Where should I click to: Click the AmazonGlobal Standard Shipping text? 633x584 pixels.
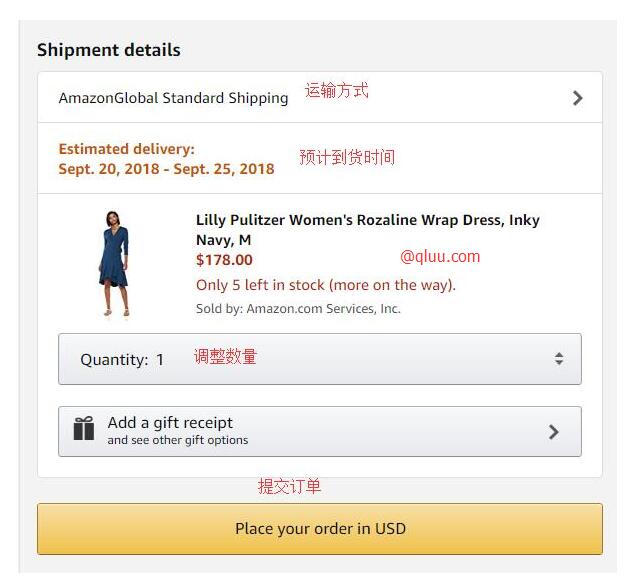tap(173, 98)
